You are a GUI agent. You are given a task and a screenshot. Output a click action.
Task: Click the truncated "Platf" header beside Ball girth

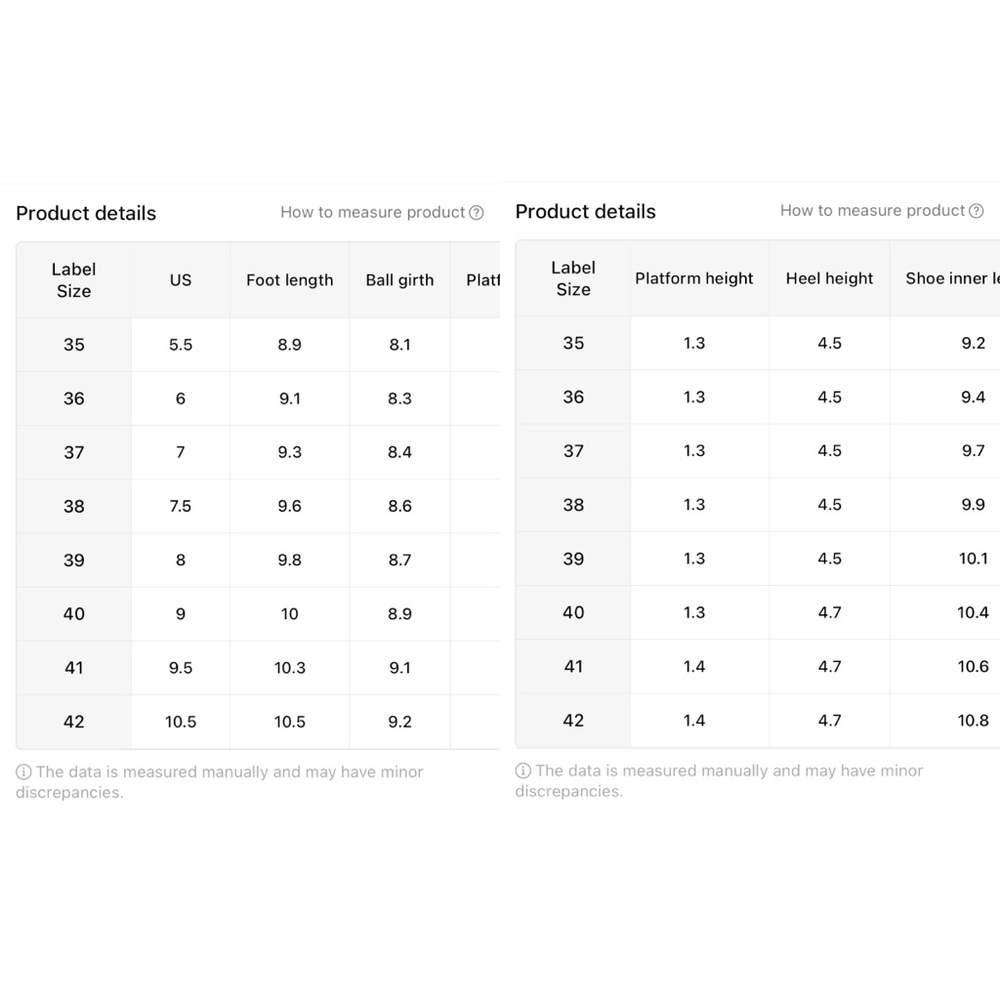[482, 280]
